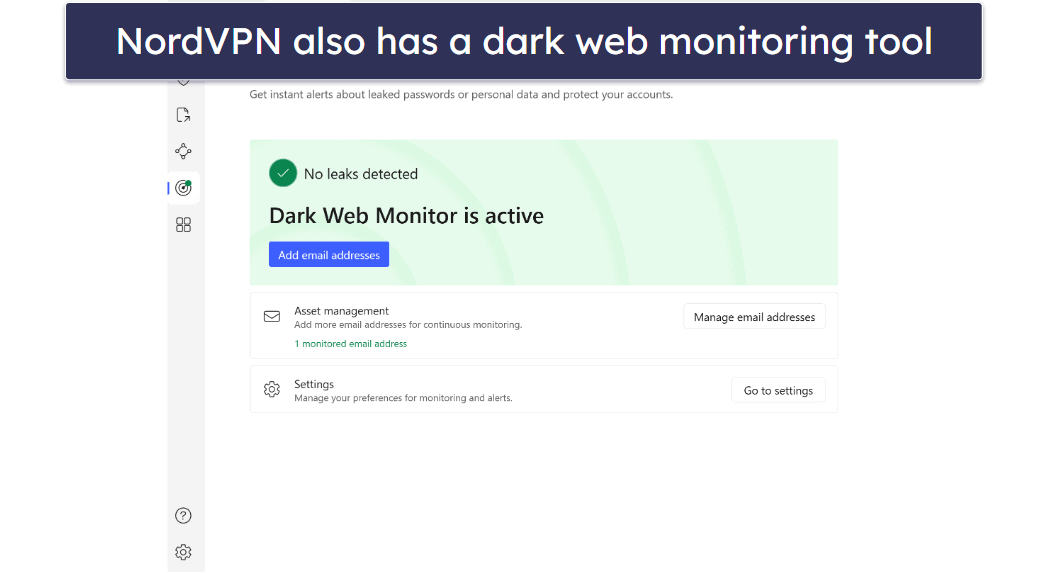
Task: Click the No leaks detected status text
Action: (361, 174)
